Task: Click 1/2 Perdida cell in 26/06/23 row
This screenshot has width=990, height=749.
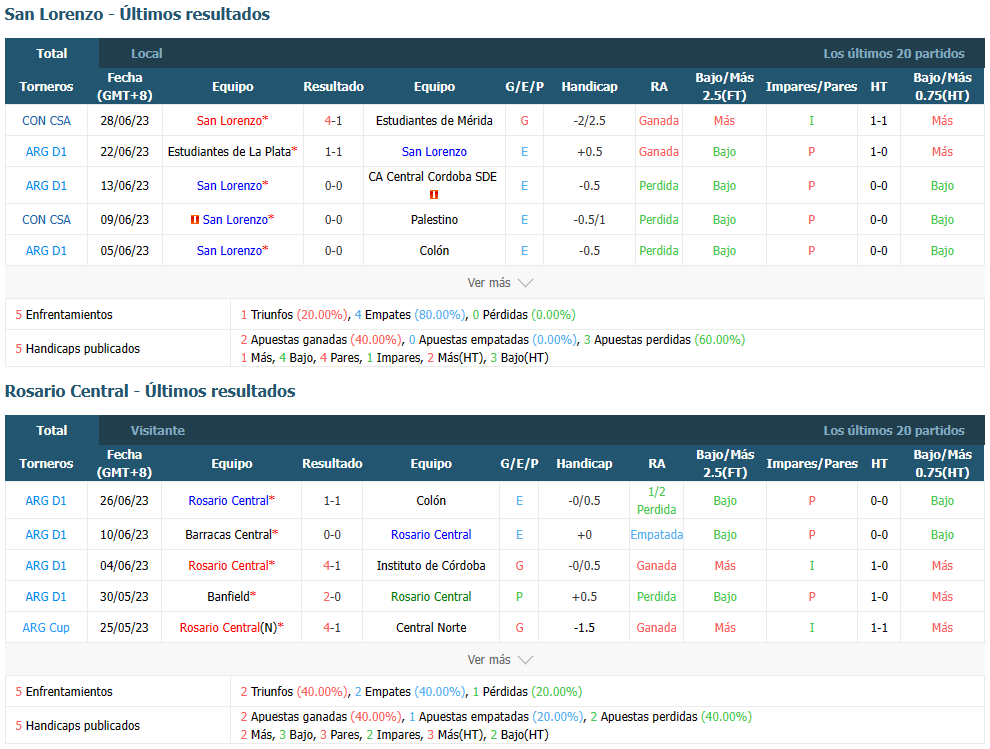Action: pos(657,501)
